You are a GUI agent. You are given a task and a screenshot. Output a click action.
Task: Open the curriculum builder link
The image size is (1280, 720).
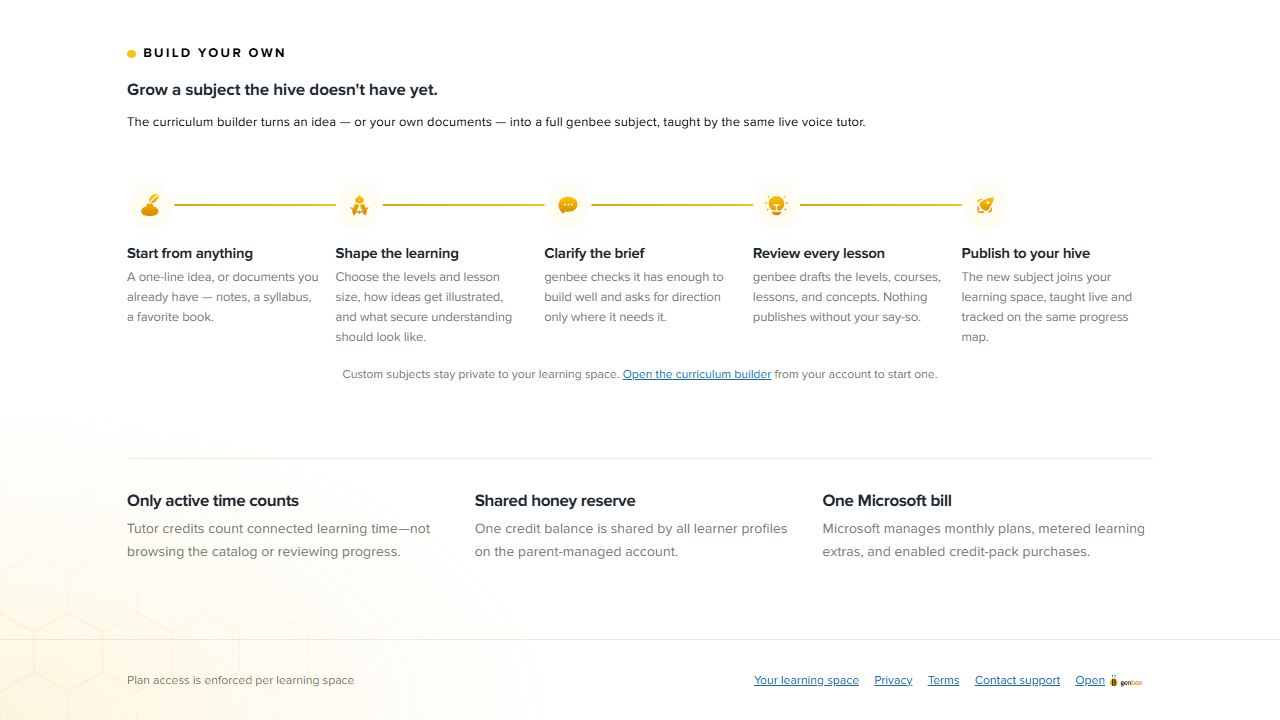697,374
